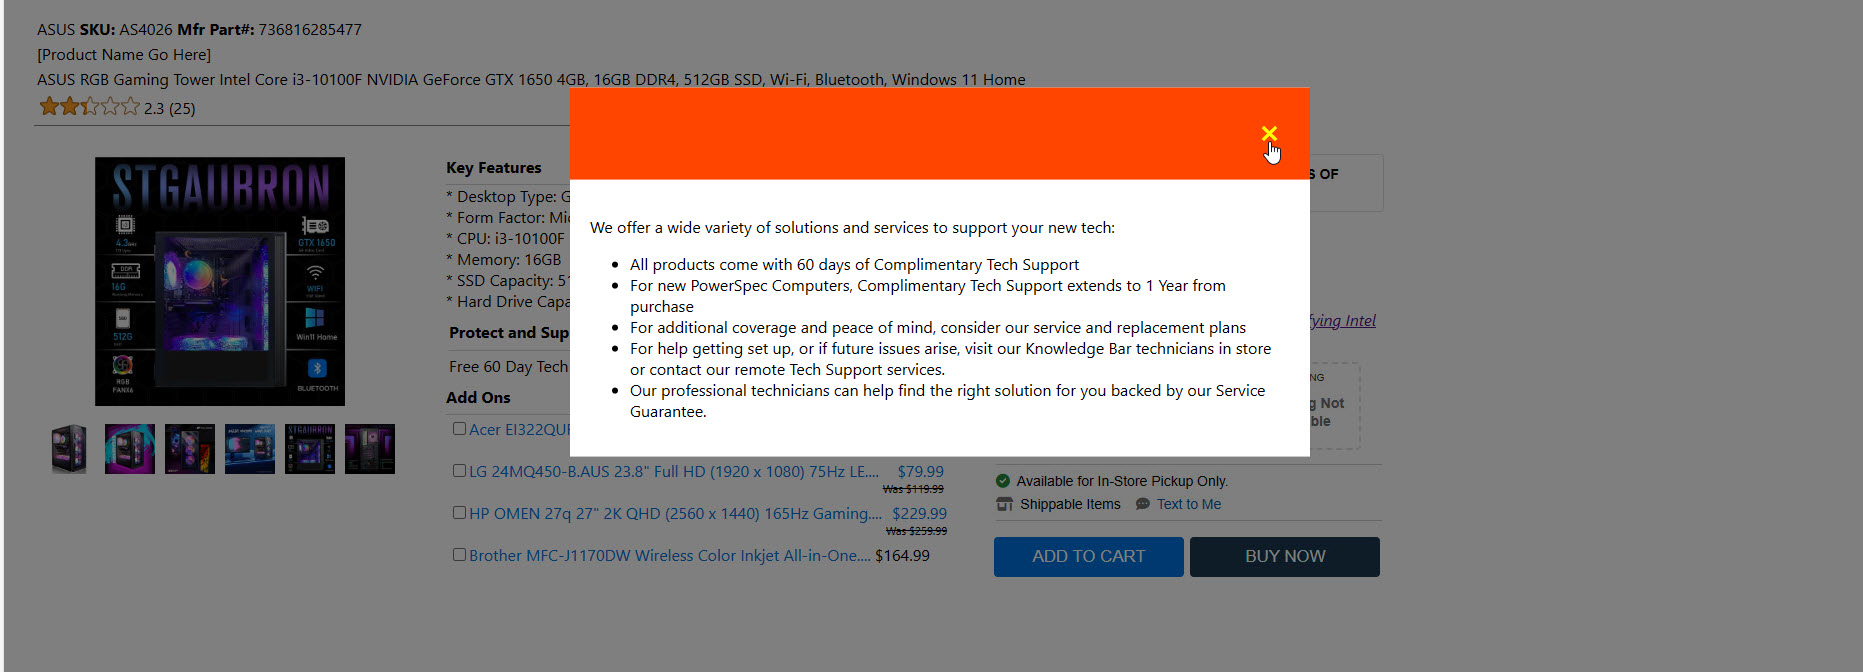Click the green availability checkmark icon

[1003, 481]
